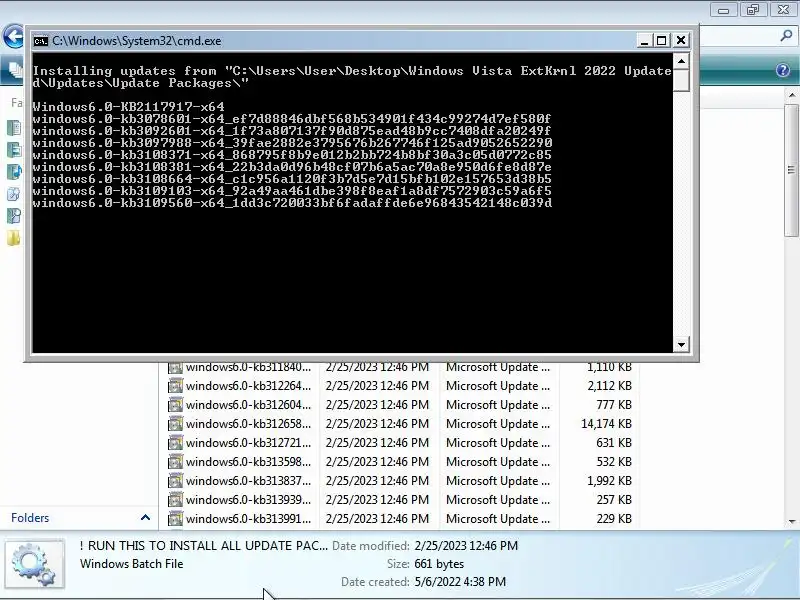Screen dimensions: 800x600
Task: Click the batch file gear icon in details pane
Action: pyautogui.click(x=34, y=565)
